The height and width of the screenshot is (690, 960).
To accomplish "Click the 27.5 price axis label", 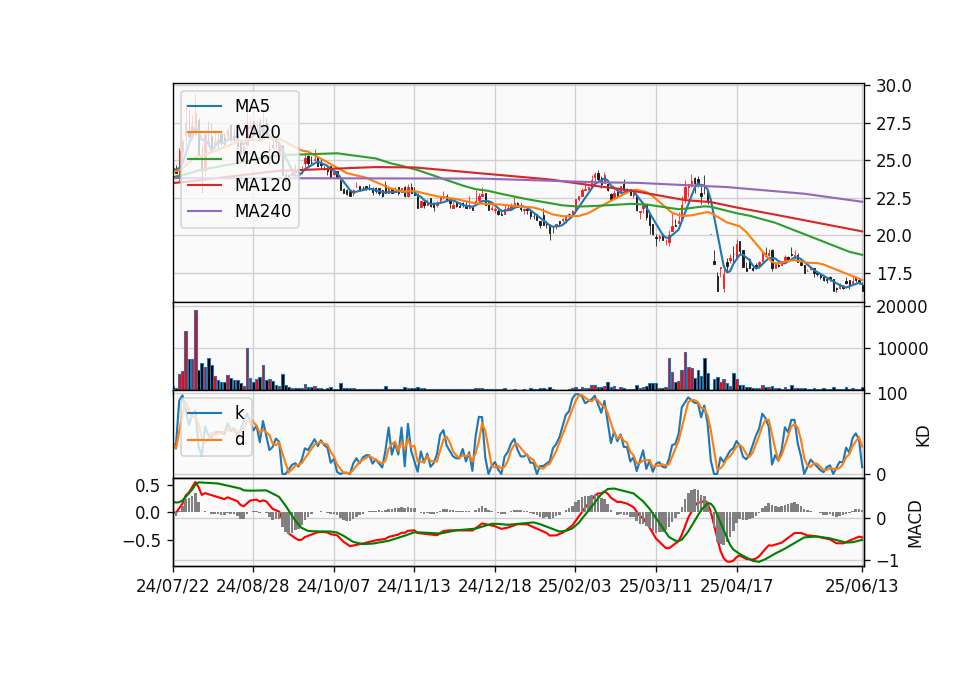I will tap(894, 124).
